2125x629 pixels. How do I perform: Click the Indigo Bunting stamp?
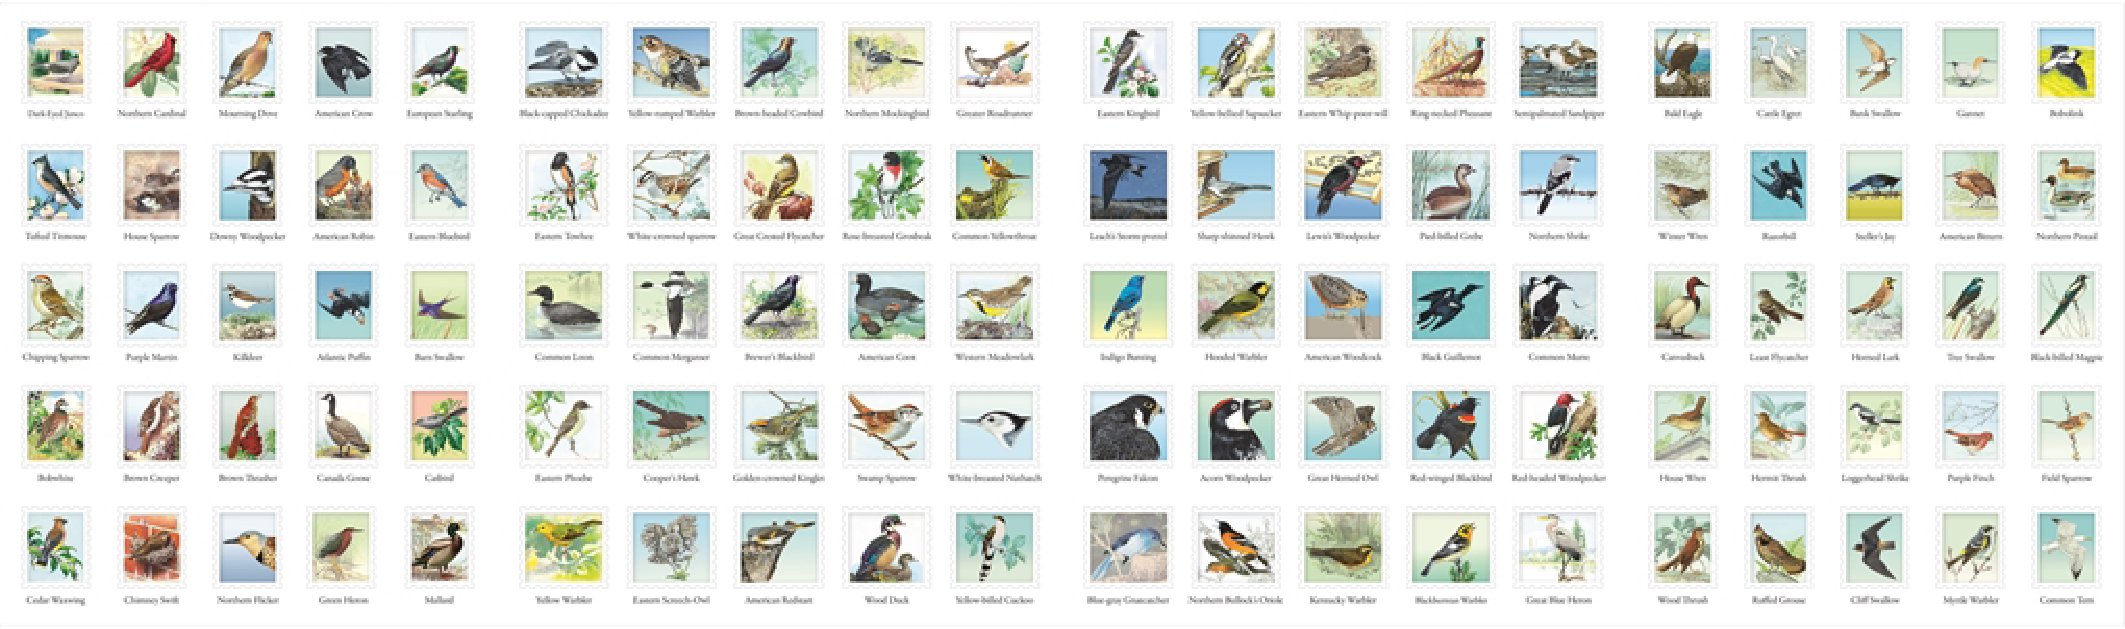1127,305
